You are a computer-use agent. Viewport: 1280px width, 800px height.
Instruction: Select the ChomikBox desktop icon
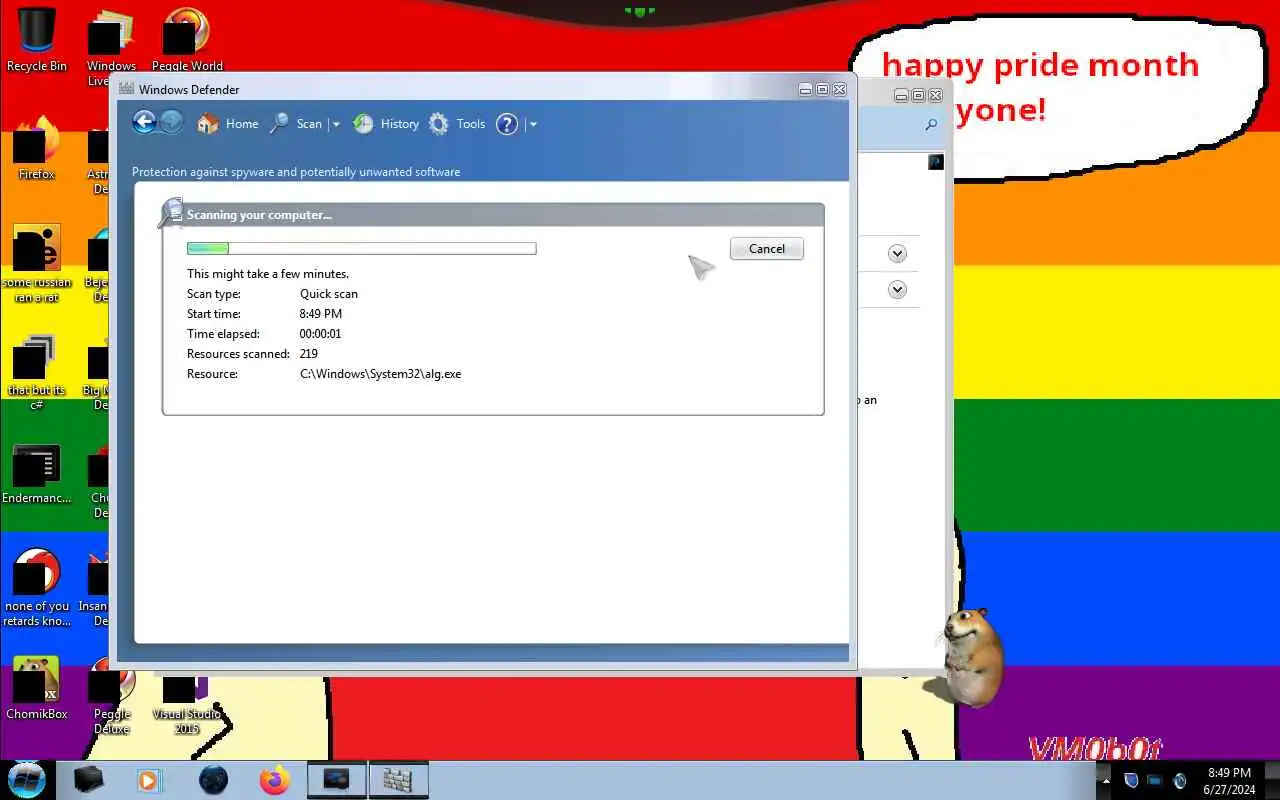[37, 688]
